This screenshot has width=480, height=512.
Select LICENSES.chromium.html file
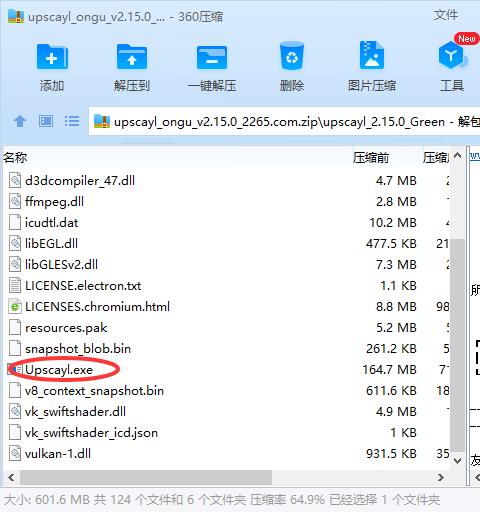point(97,307)
